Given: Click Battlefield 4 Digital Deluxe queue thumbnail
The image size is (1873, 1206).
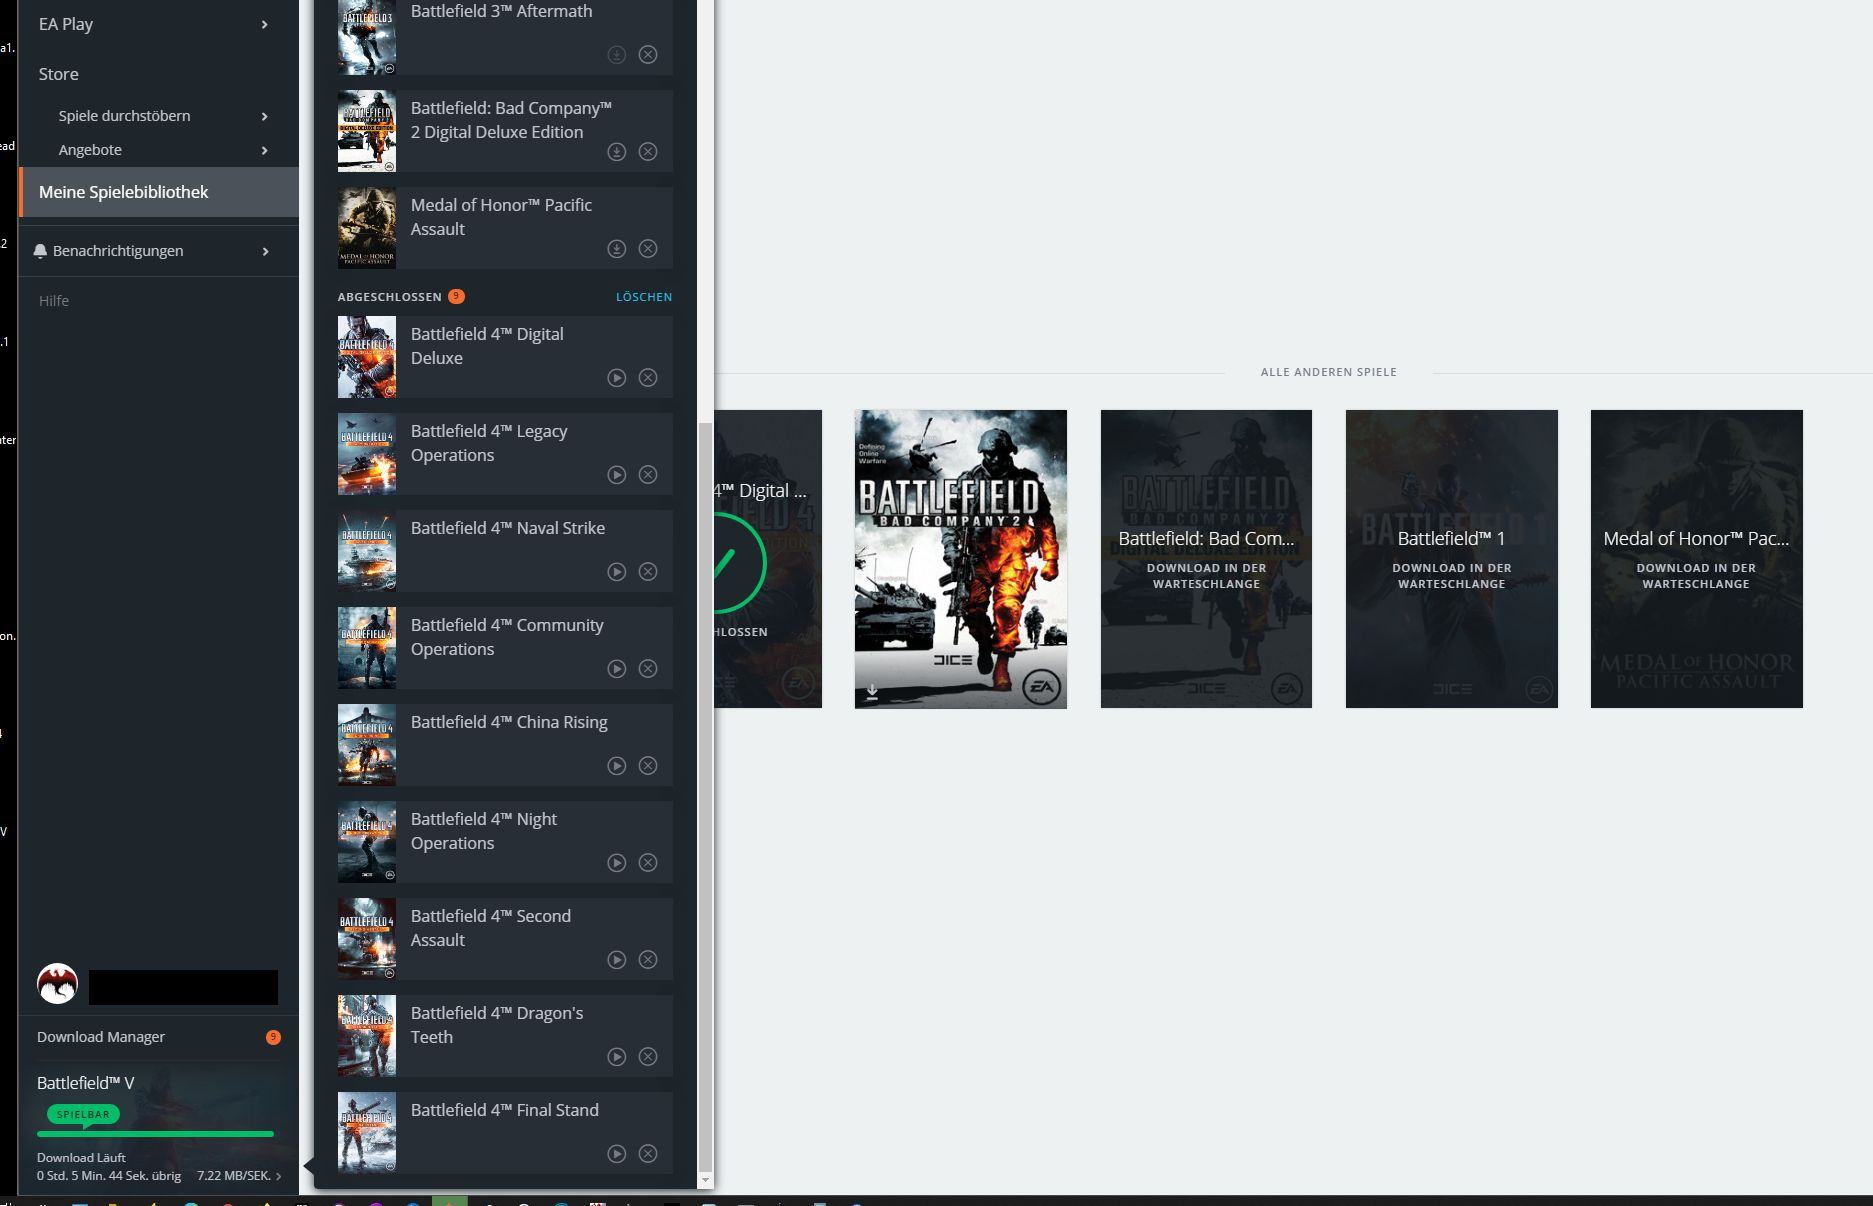Looking at the screenshot, I should pos(367,357).
